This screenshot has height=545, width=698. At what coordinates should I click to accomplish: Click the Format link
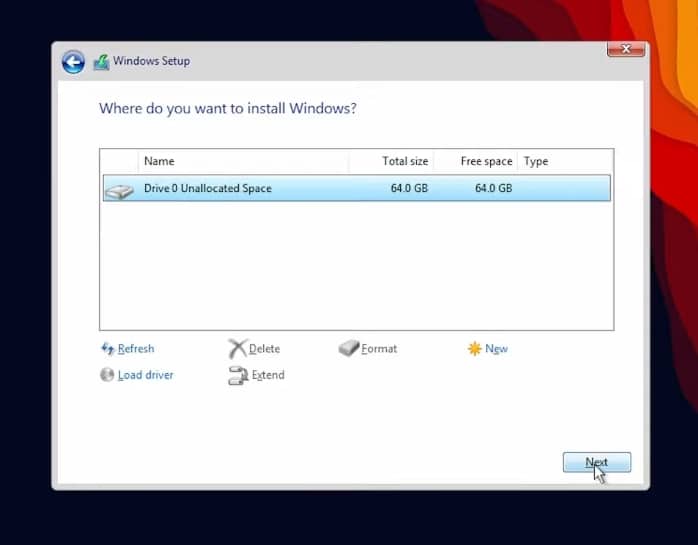(379, 349)
